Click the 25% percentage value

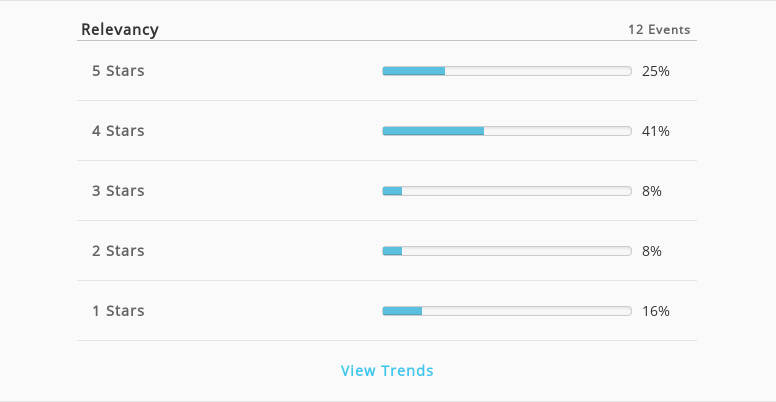coord(656,71)
